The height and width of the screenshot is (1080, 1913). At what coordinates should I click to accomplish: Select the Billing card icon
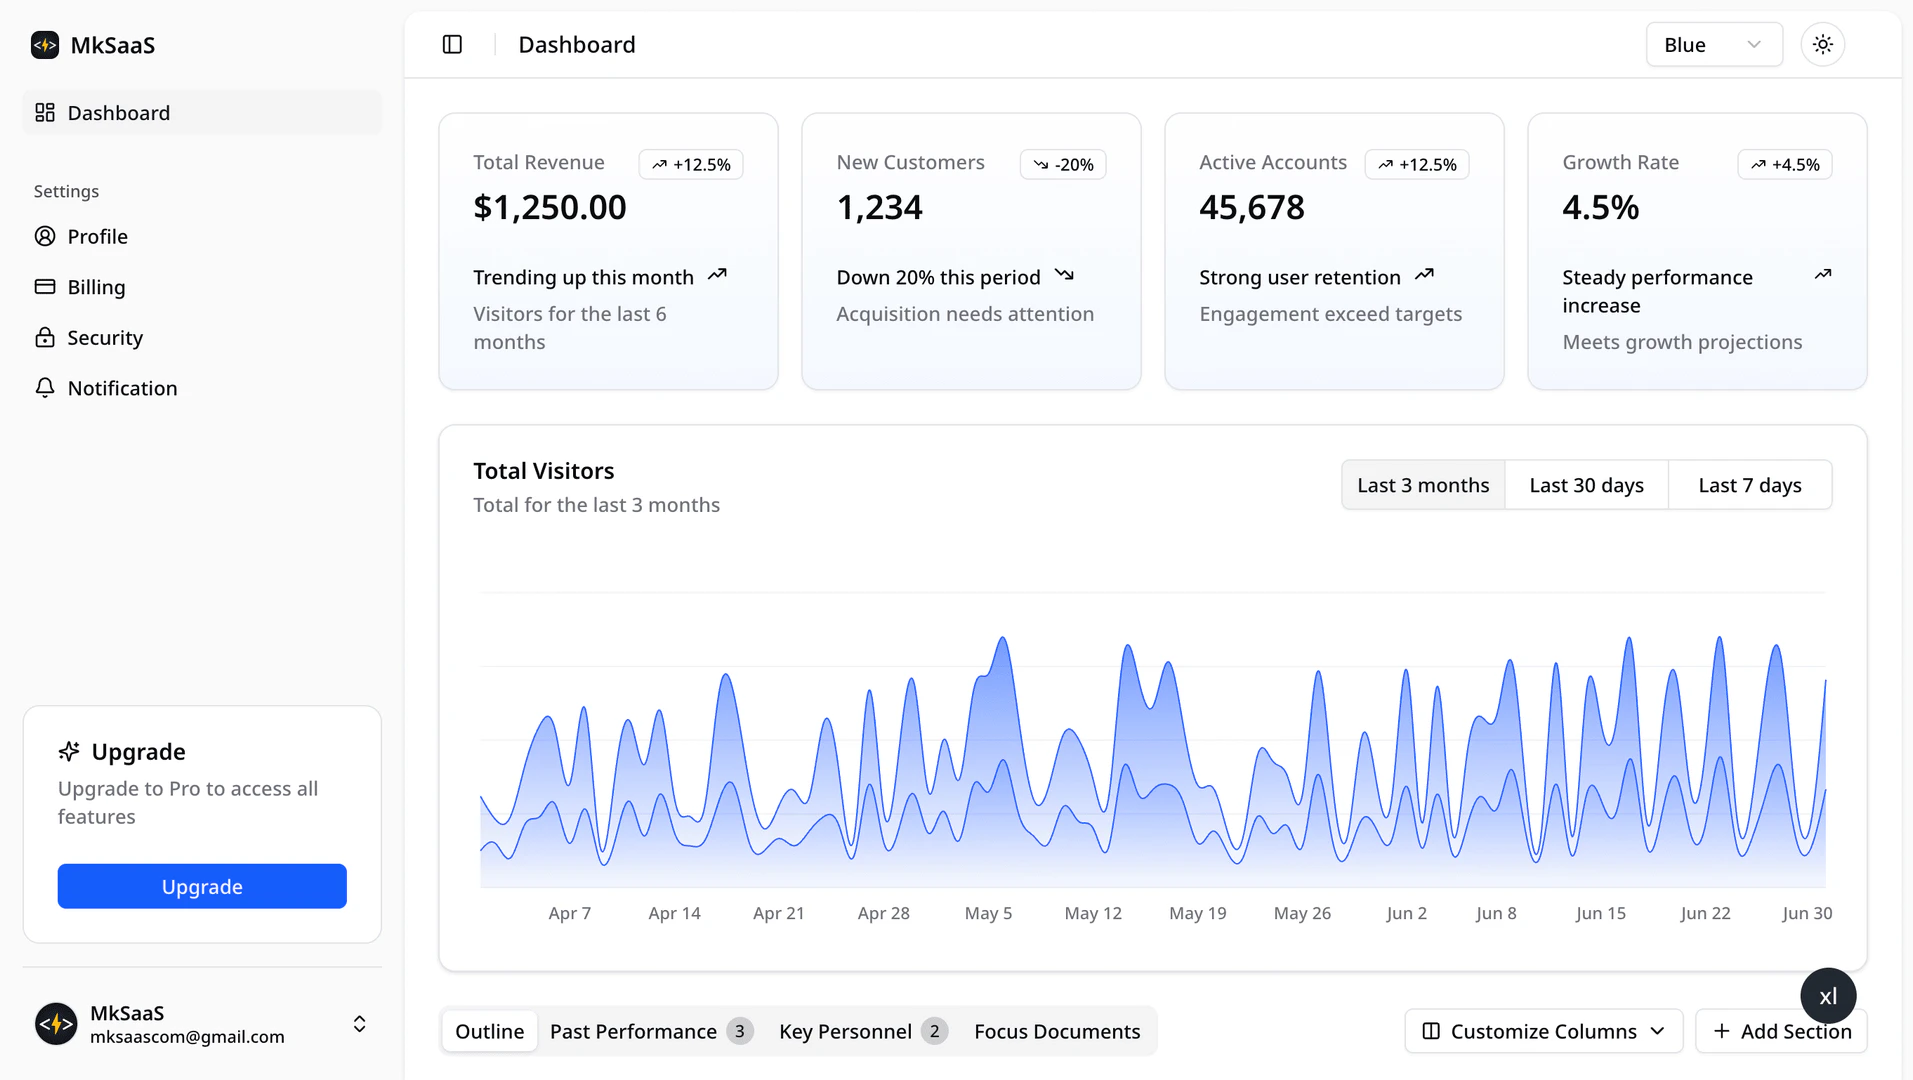click(44, 287)
